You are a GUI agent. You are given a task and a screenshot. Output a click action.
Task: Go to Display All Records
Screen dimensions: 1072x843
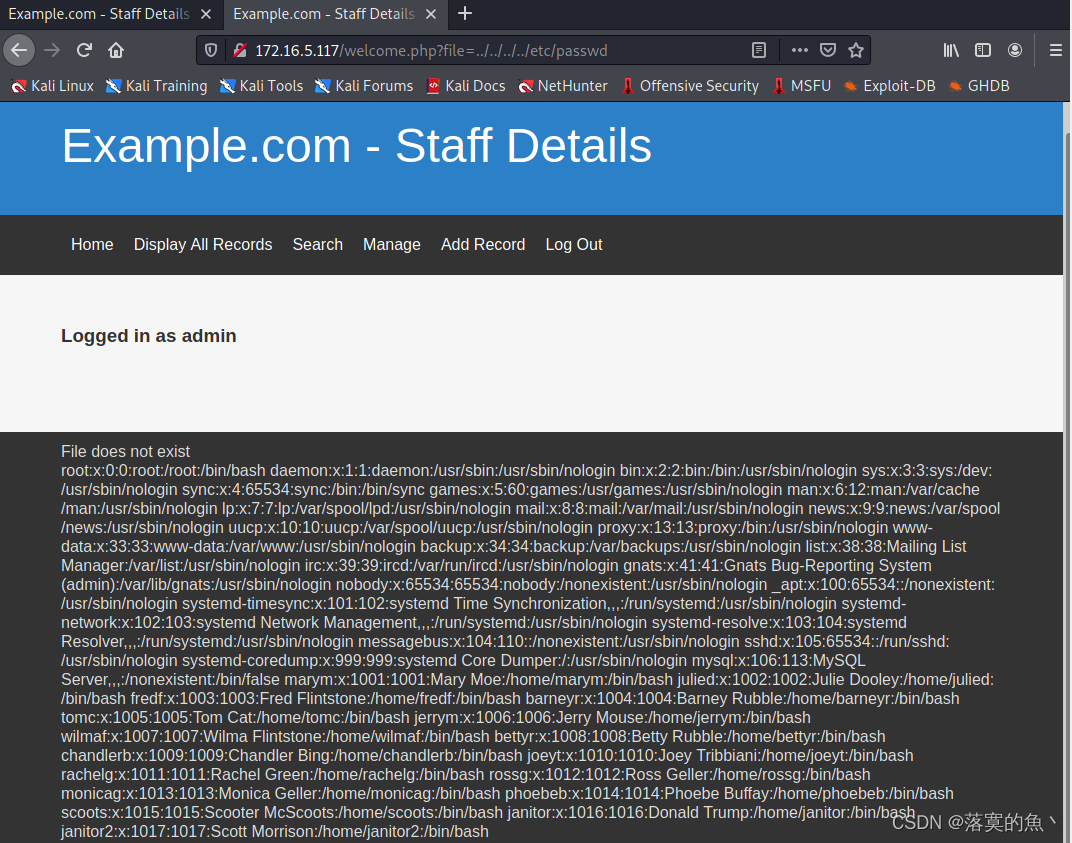click(x=203, y=245)
